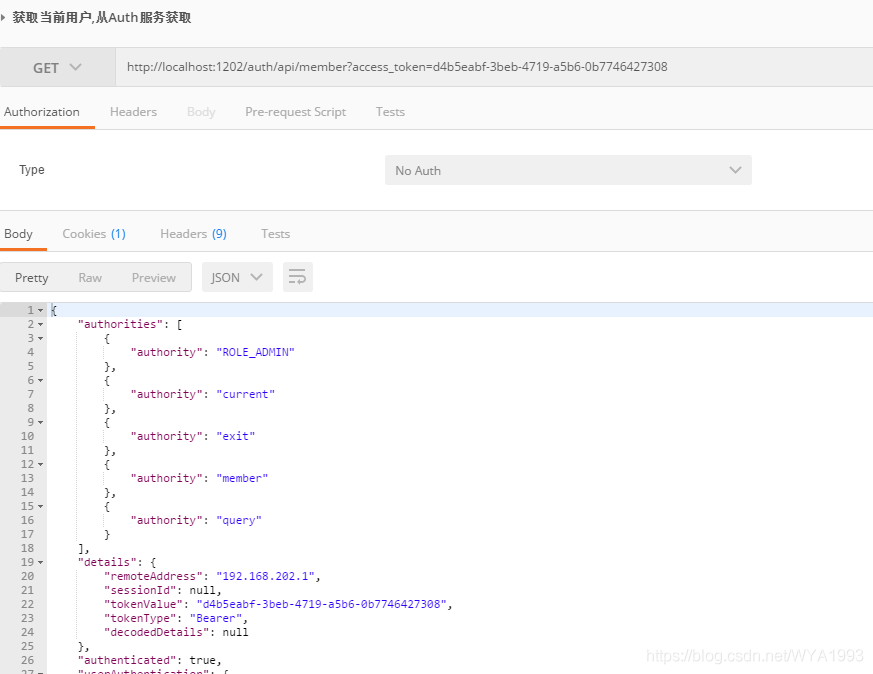The height and width of the screenshot is (674, 873).
Task: Click the "ROLE_ADMIN" value text
Action: click(x=255, y=352)
